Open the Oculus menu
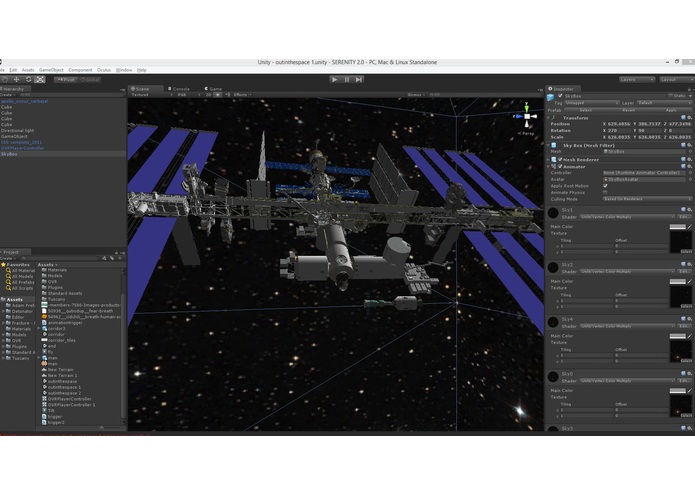The height and width of the screenshot is (494, 695). pos(104,70)
